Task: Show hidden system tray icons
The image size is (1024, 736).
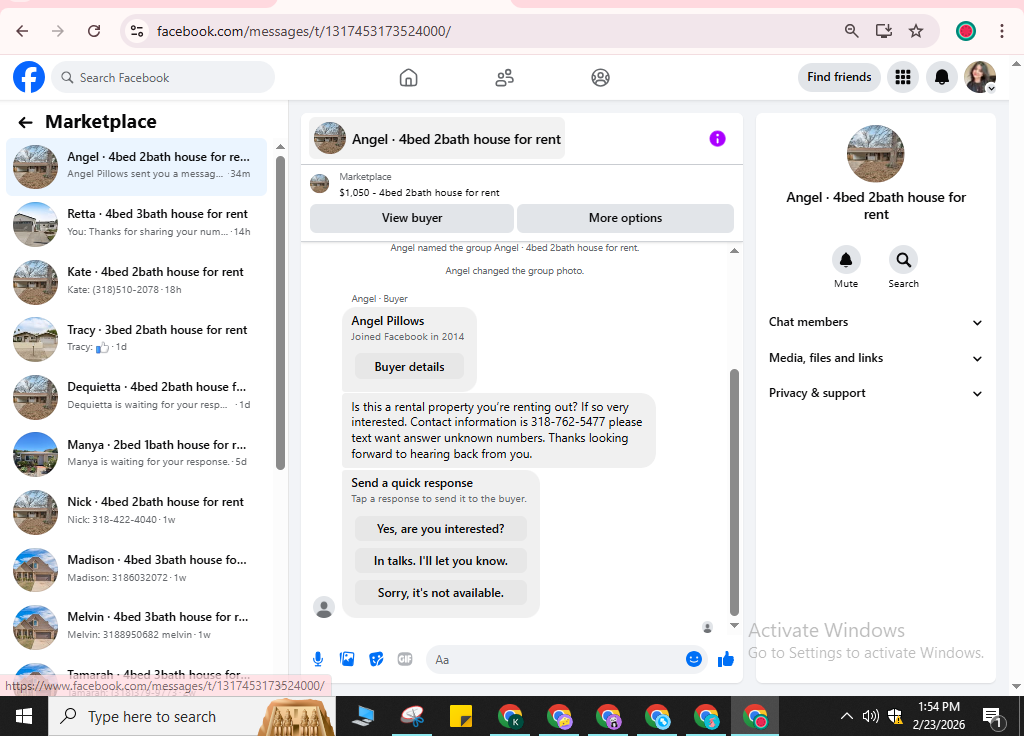Action: click(846, 716)
